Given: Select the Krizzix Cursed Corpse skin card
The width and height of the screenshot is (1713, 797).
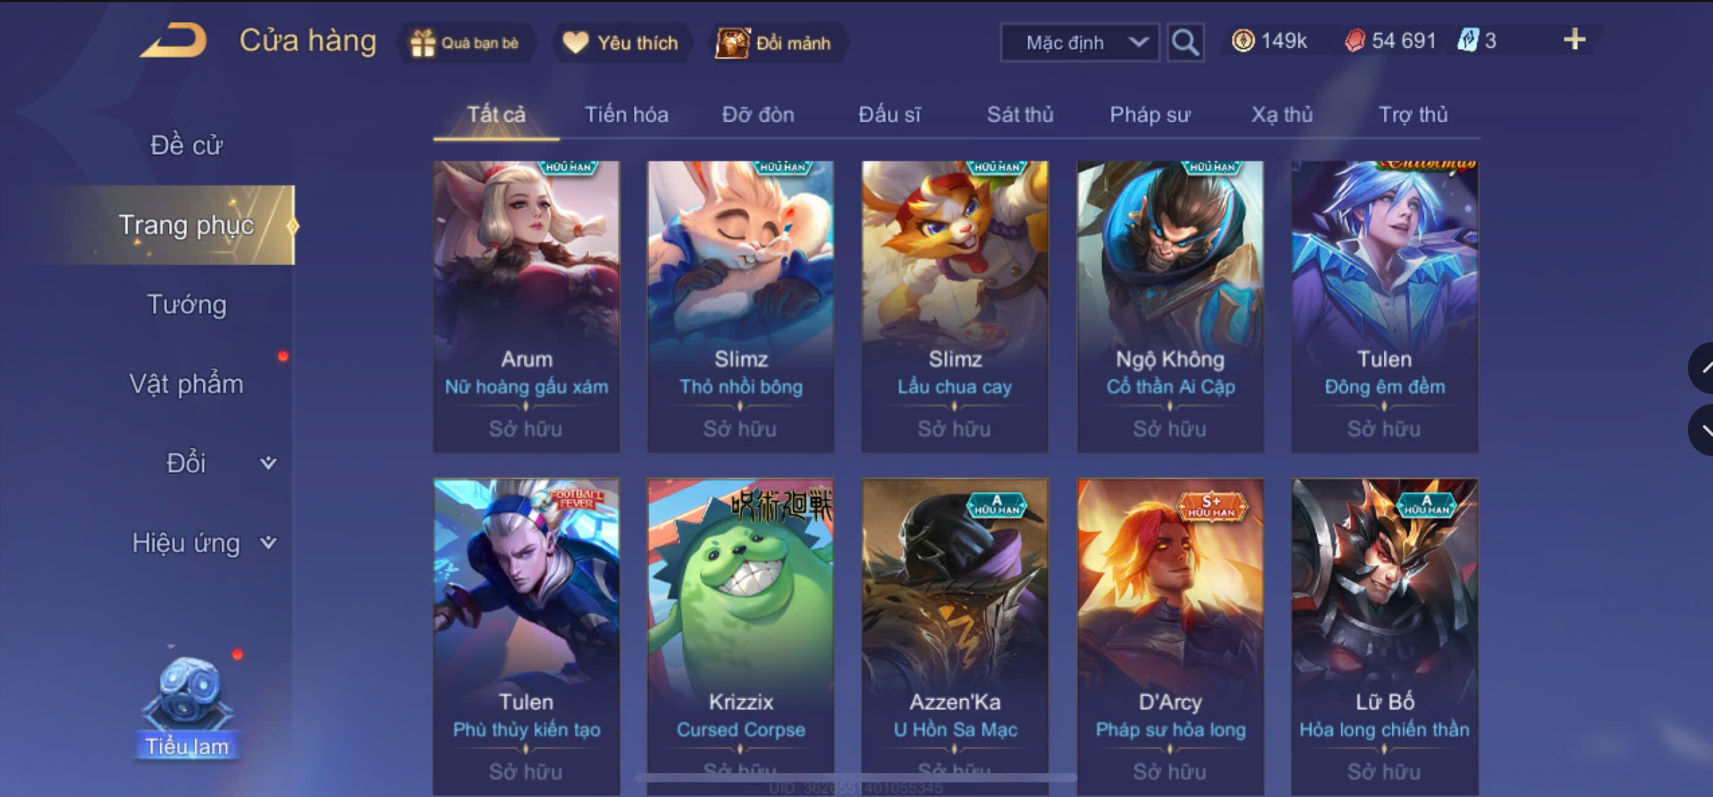Looking at the screenshot, I should 741,636.
